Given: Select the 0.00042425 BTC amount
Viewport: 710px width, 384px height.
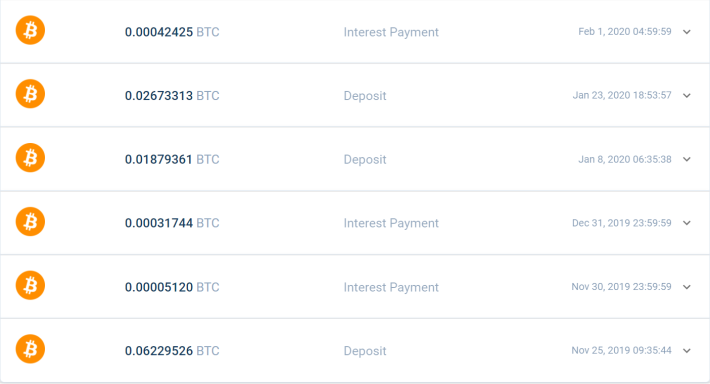Looking at the screenshot, I should coord(172,32).
